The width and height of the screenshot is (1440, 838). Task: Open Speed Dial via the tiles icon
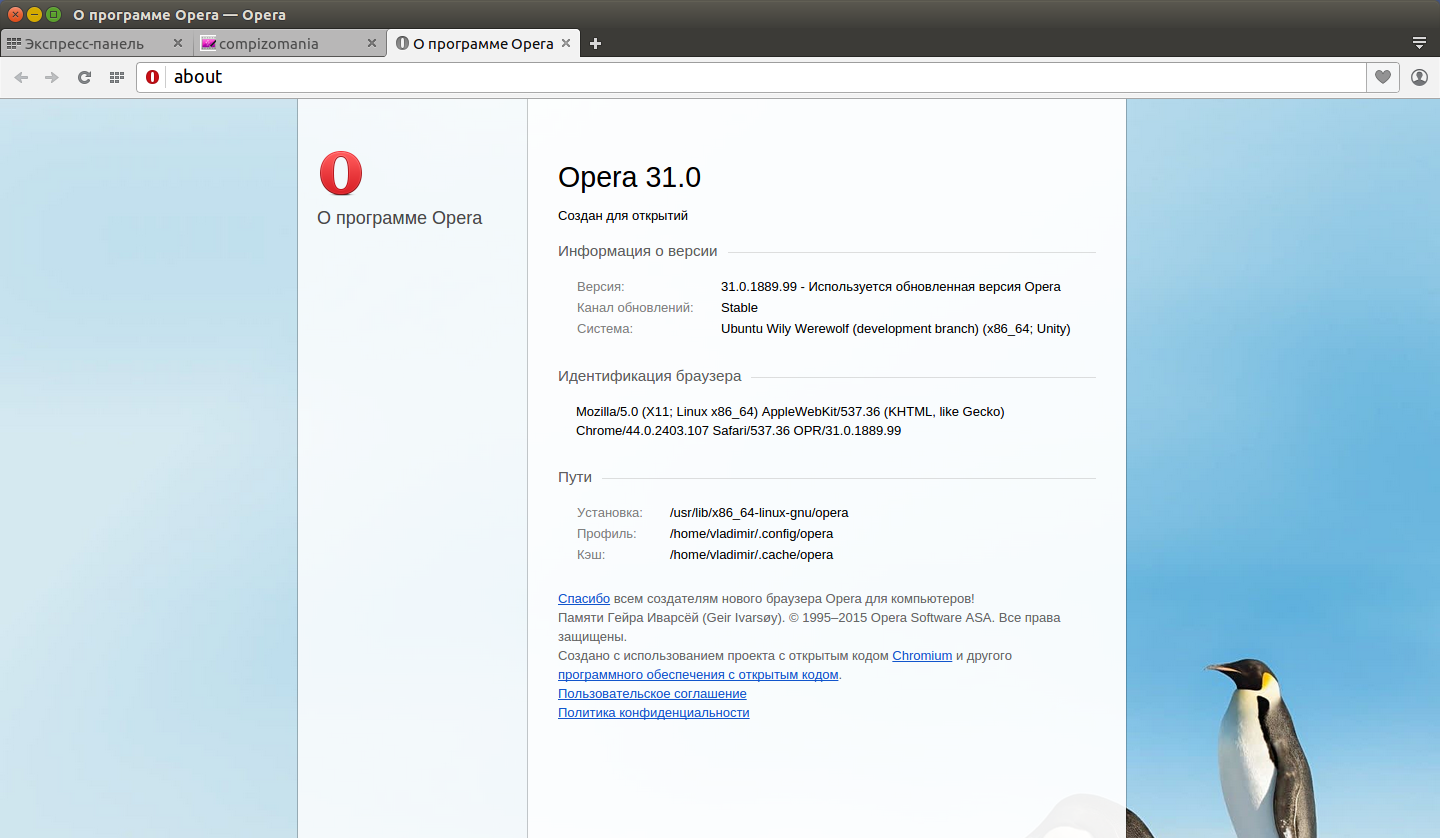coord(116,76)
